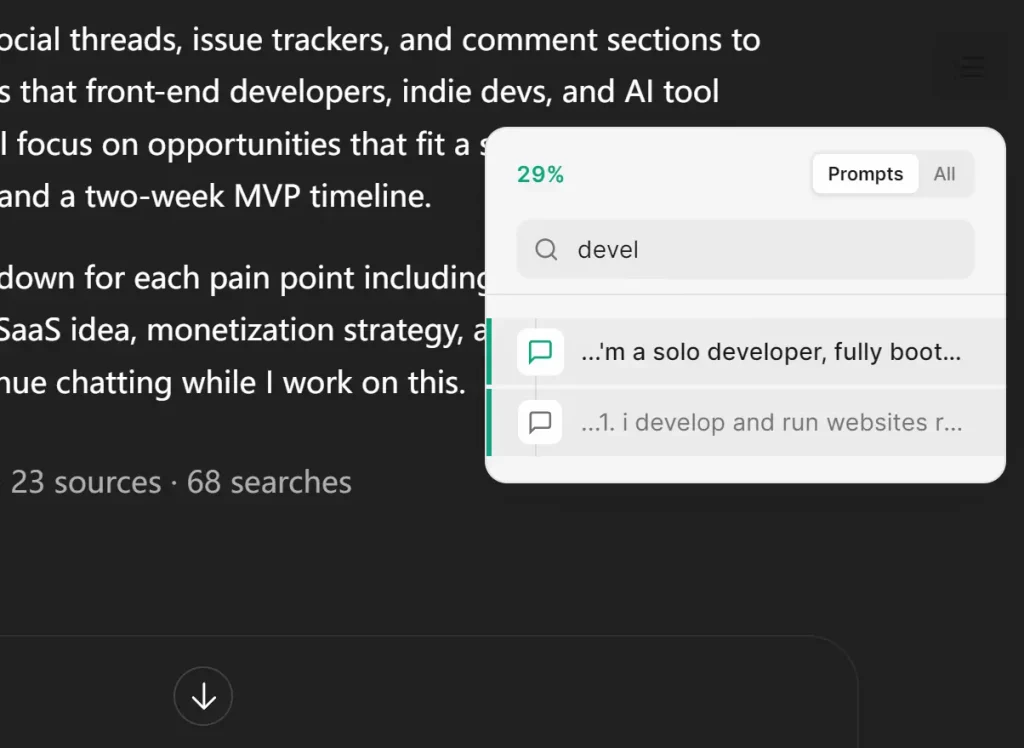
Task: Switch the filter to All
Action: tap(944, 173)
